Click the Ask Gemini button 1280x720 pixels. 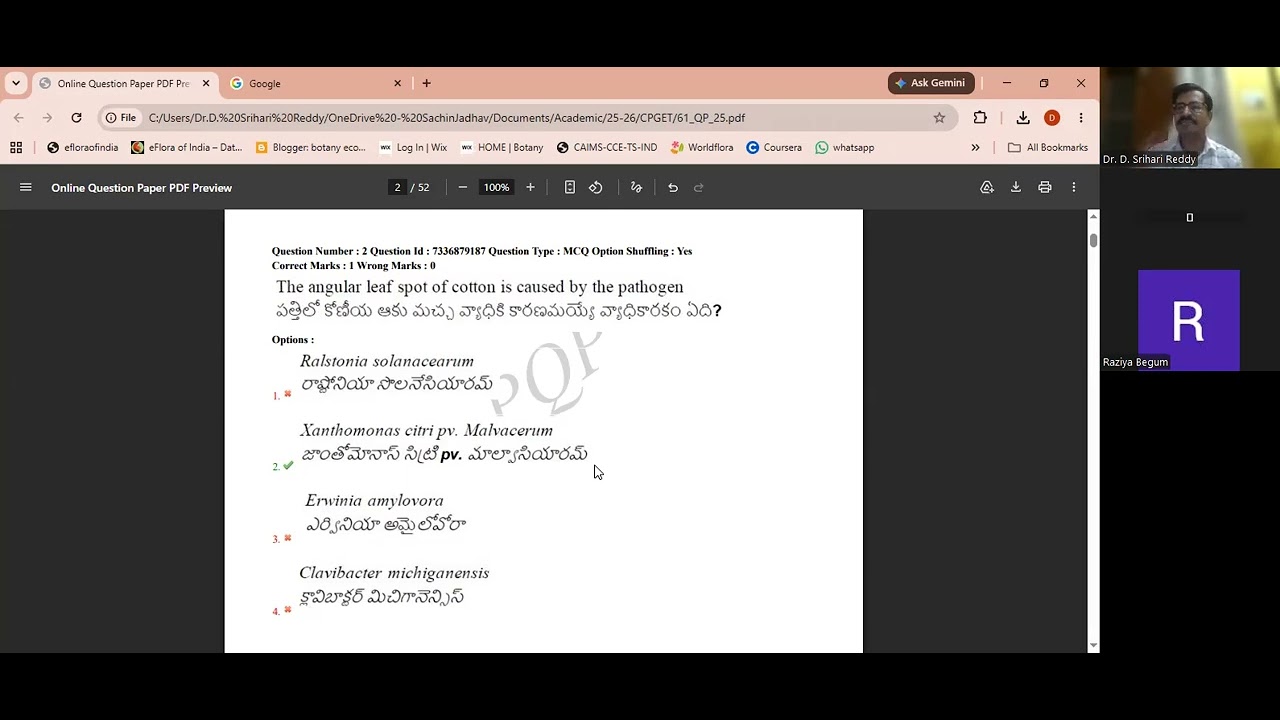[931, 83]
